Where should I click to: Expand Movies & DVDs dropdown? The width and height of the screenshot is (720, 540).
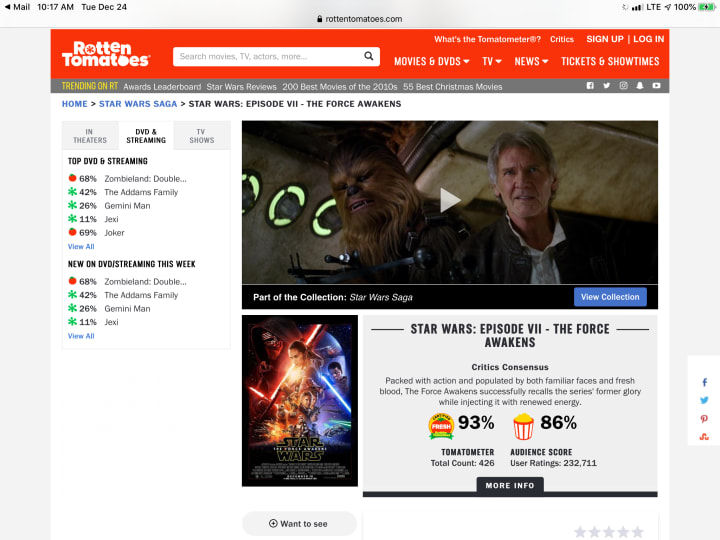pos(432,61)
